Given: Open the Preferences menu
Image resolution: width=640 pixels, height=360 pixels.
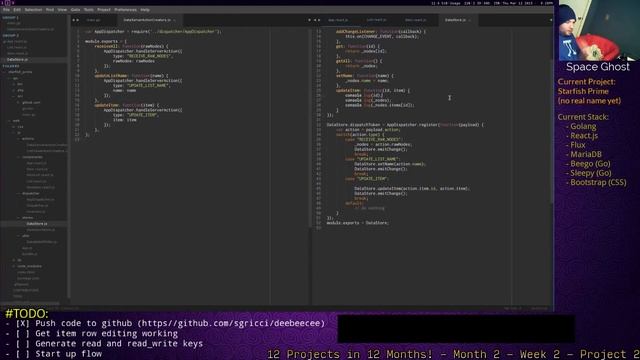Looking at the screenshot, I should (x=125, y=9).
